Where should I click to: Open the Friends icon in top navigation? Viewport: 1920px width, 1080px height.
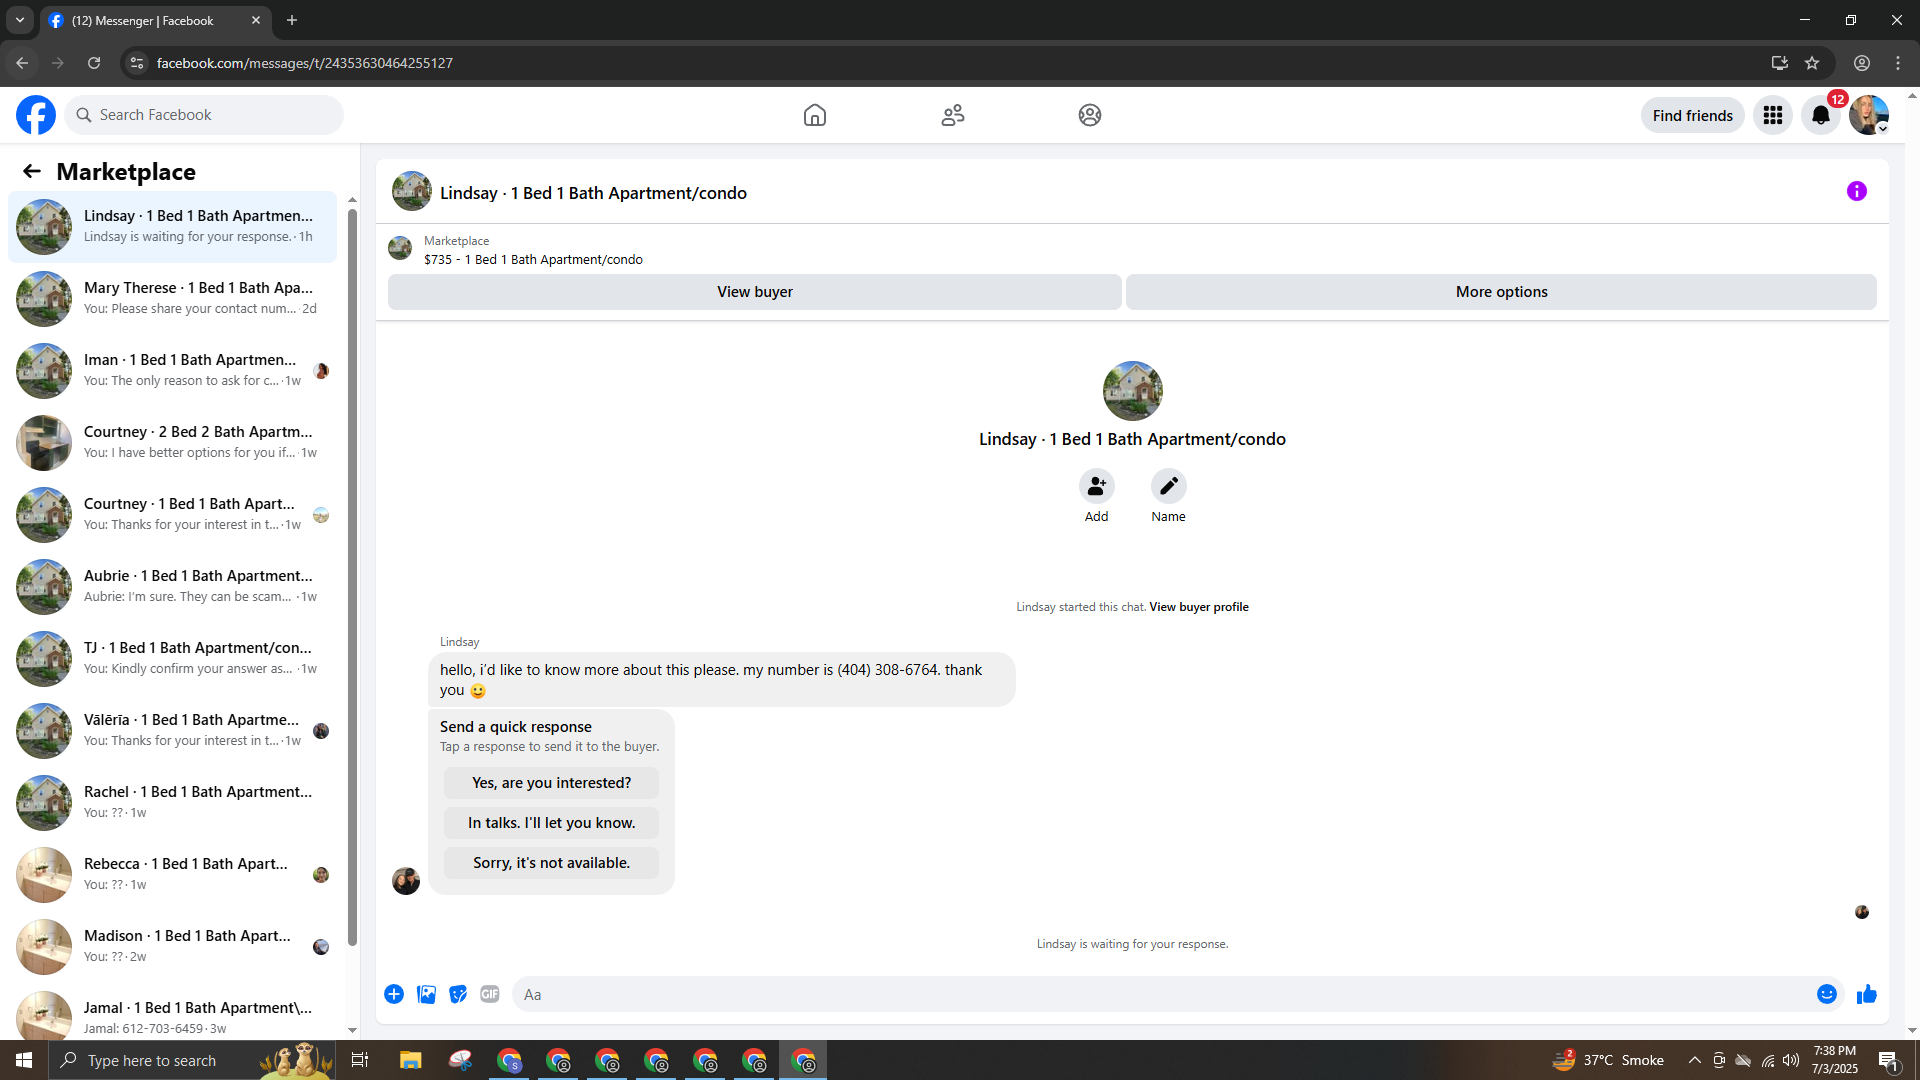point(952,115)
